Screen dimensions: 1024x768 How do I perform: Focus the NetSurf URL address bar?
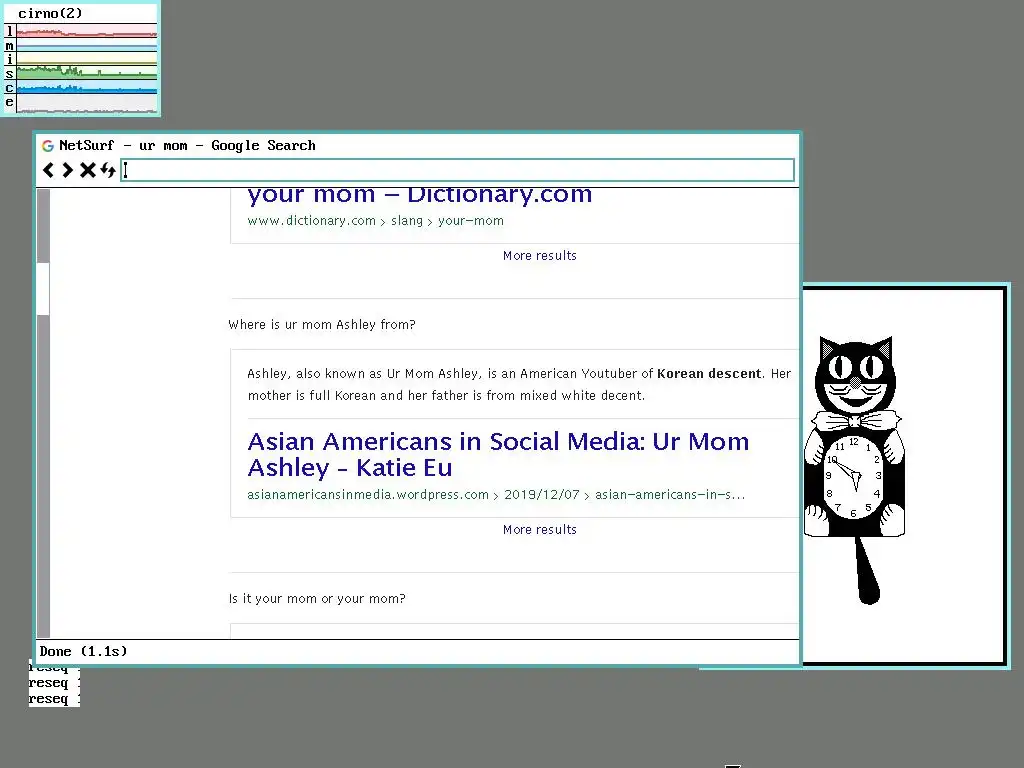point(458,170)
